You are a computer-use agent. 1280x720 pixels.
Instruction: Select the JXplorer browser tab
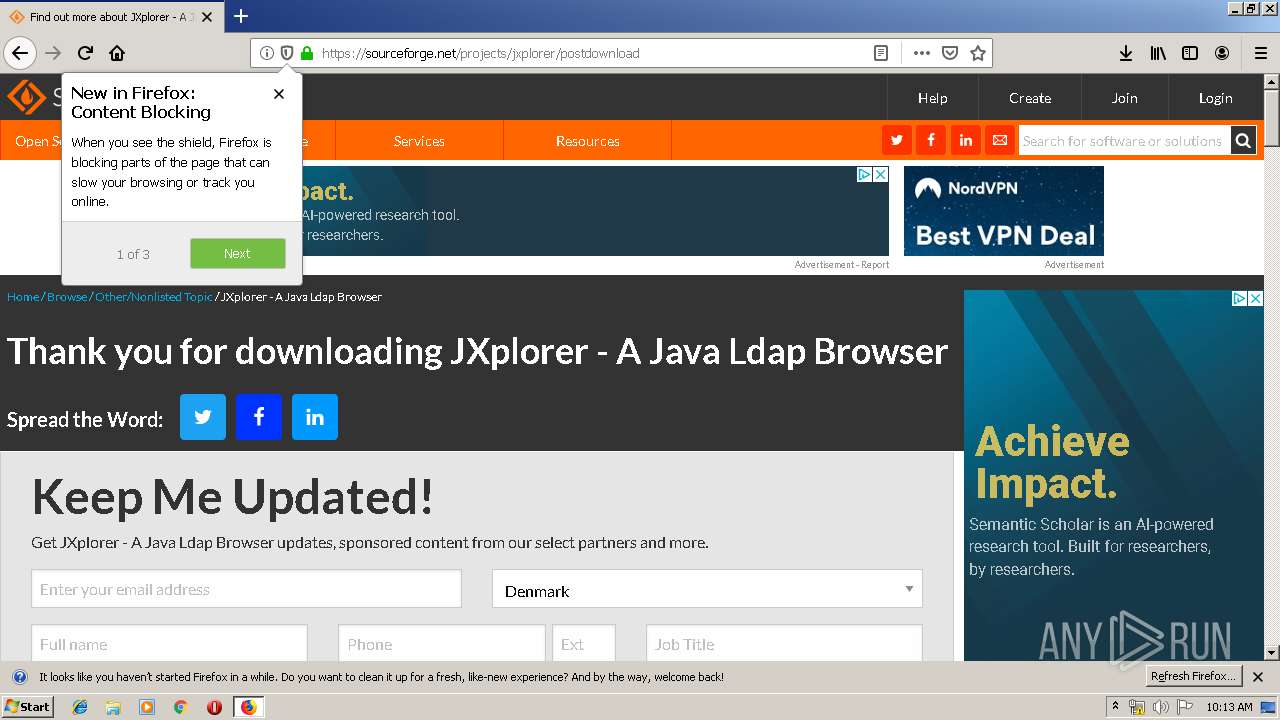(112, 17)
